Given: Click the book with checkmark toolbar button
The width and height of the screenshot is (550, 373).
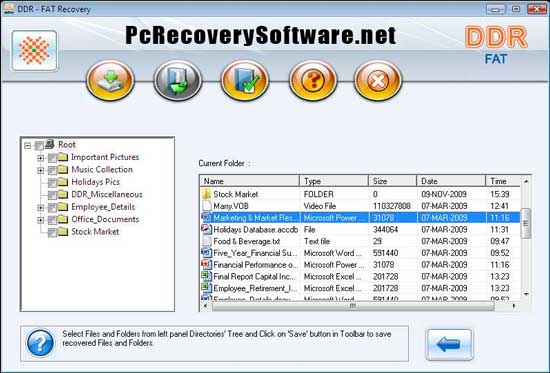Looking at the screenshot, I should pos(245,81).
